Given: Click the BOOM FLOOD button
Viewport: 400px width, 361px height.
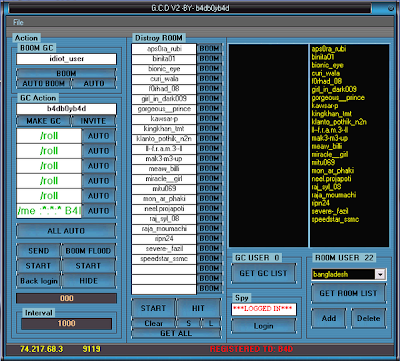Looking at the screenshot, I should 88,251.
